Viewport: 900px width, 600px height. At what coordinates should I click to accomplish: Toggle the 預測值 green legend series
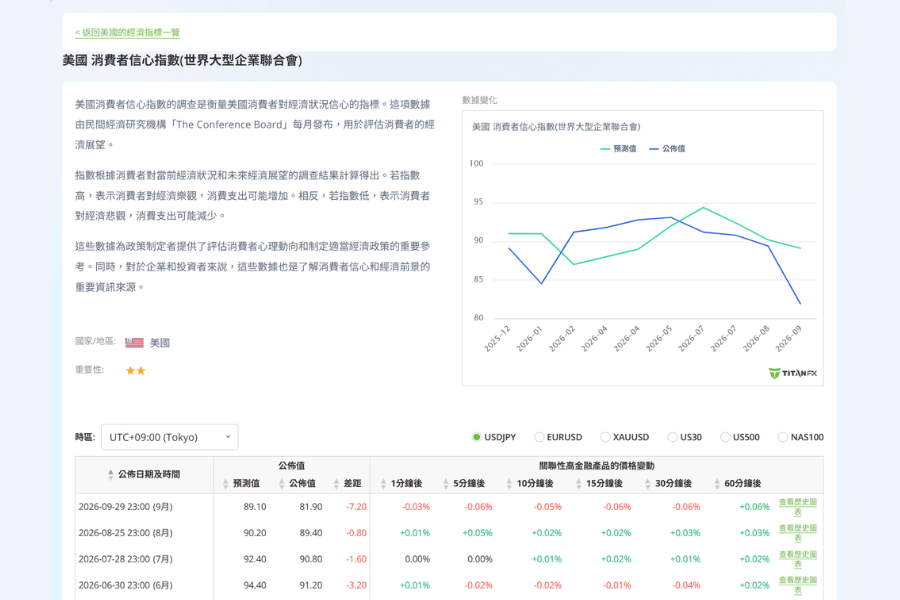click(618, 149)
